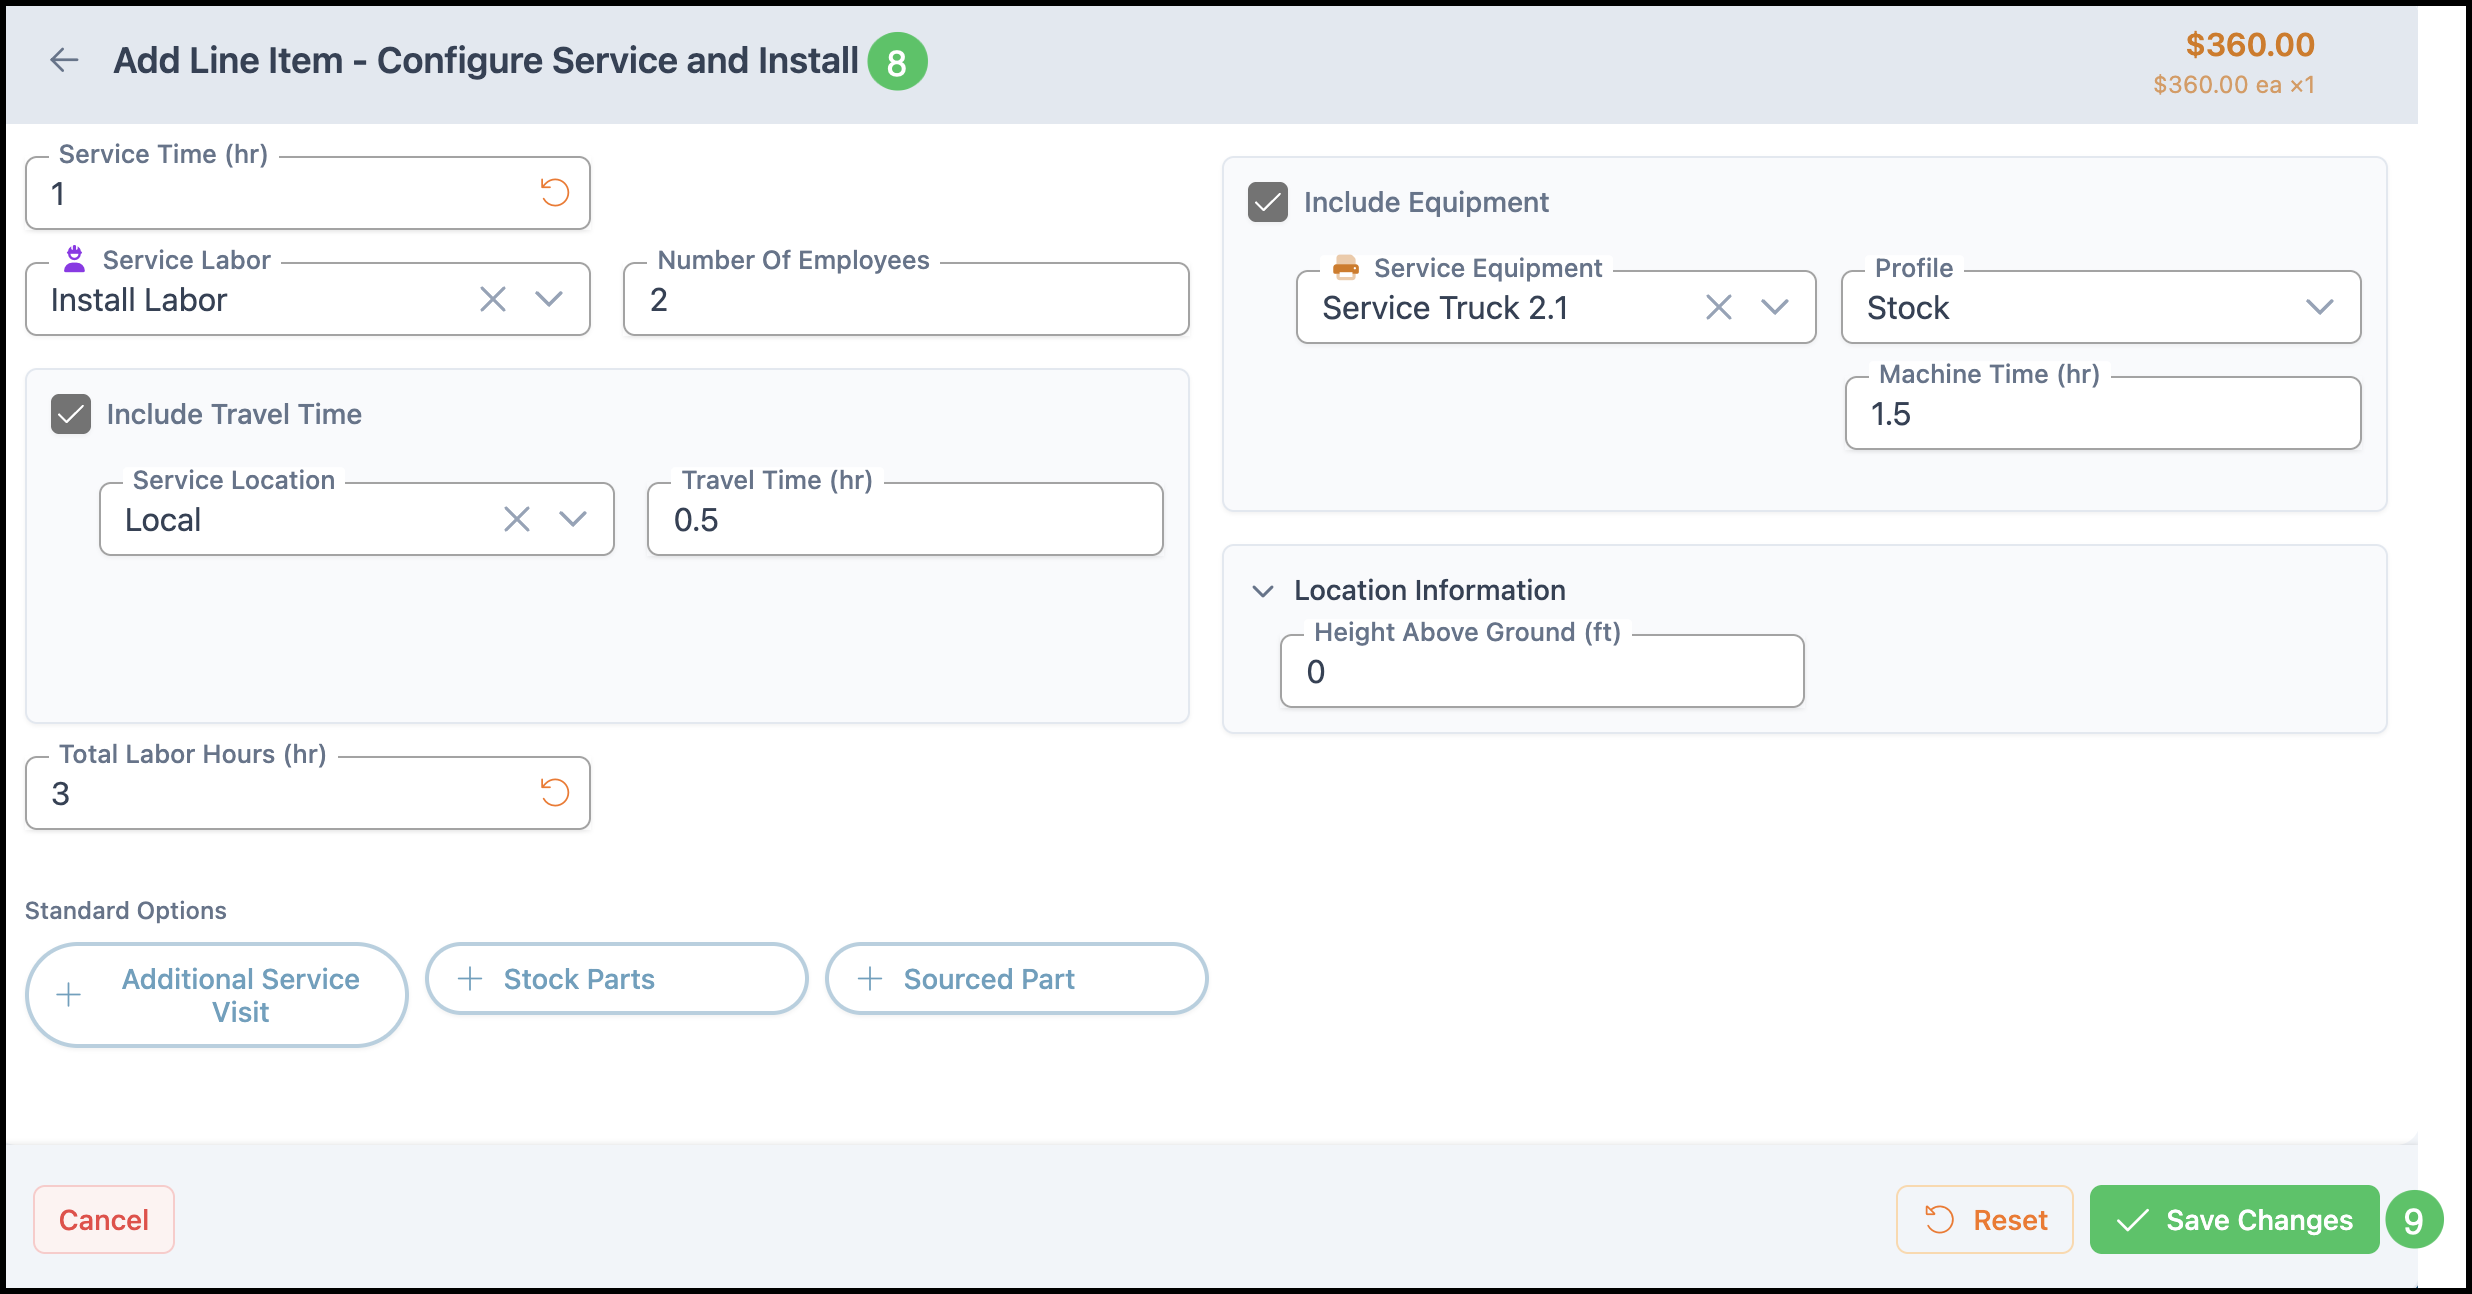Click the Number Of Employees field
The height and width of the screenshot is (1294, 2472).
pos(905,300)
